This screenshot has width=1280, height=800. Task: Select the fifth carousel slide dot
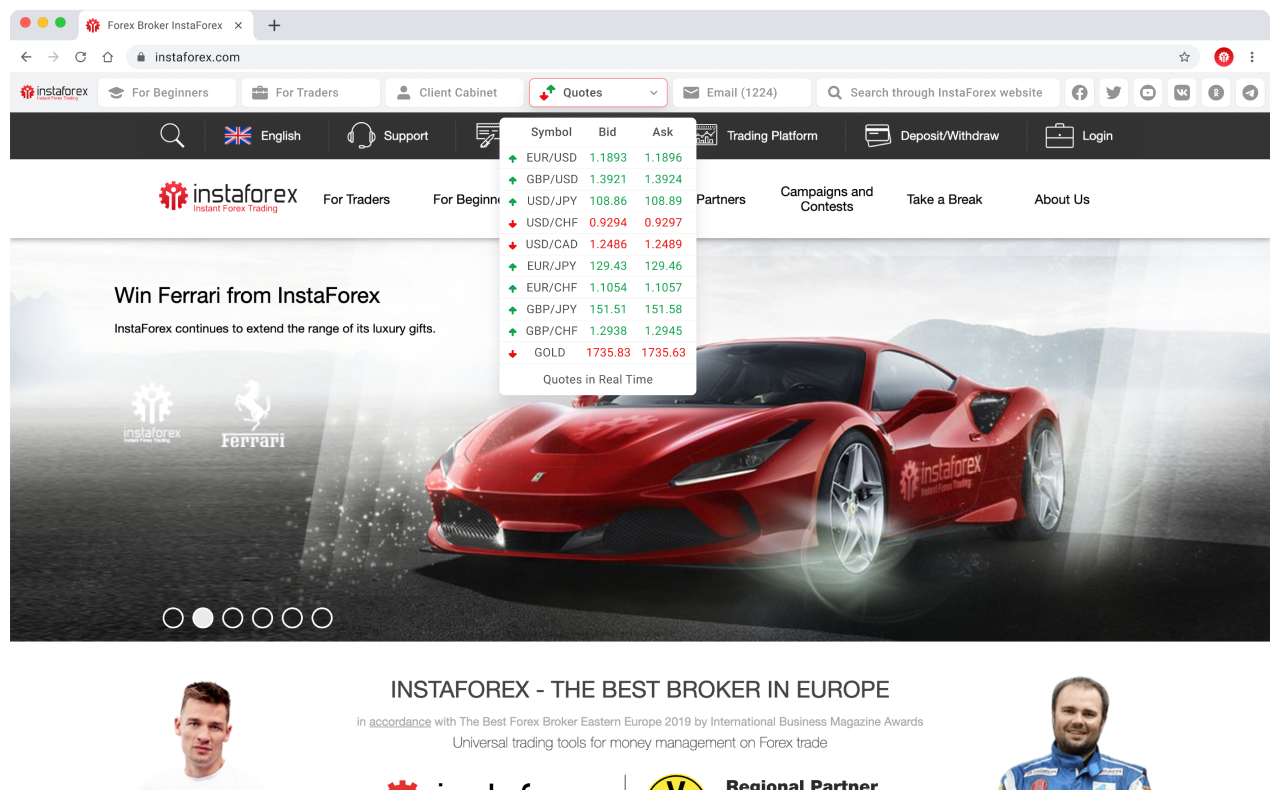coord(292,618)
